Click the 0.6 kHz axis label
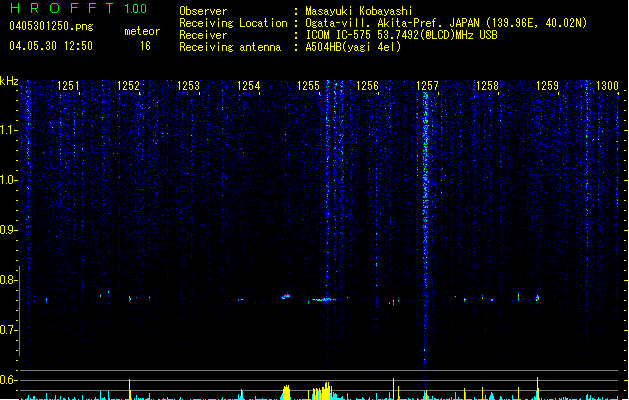 coord(9,380)
